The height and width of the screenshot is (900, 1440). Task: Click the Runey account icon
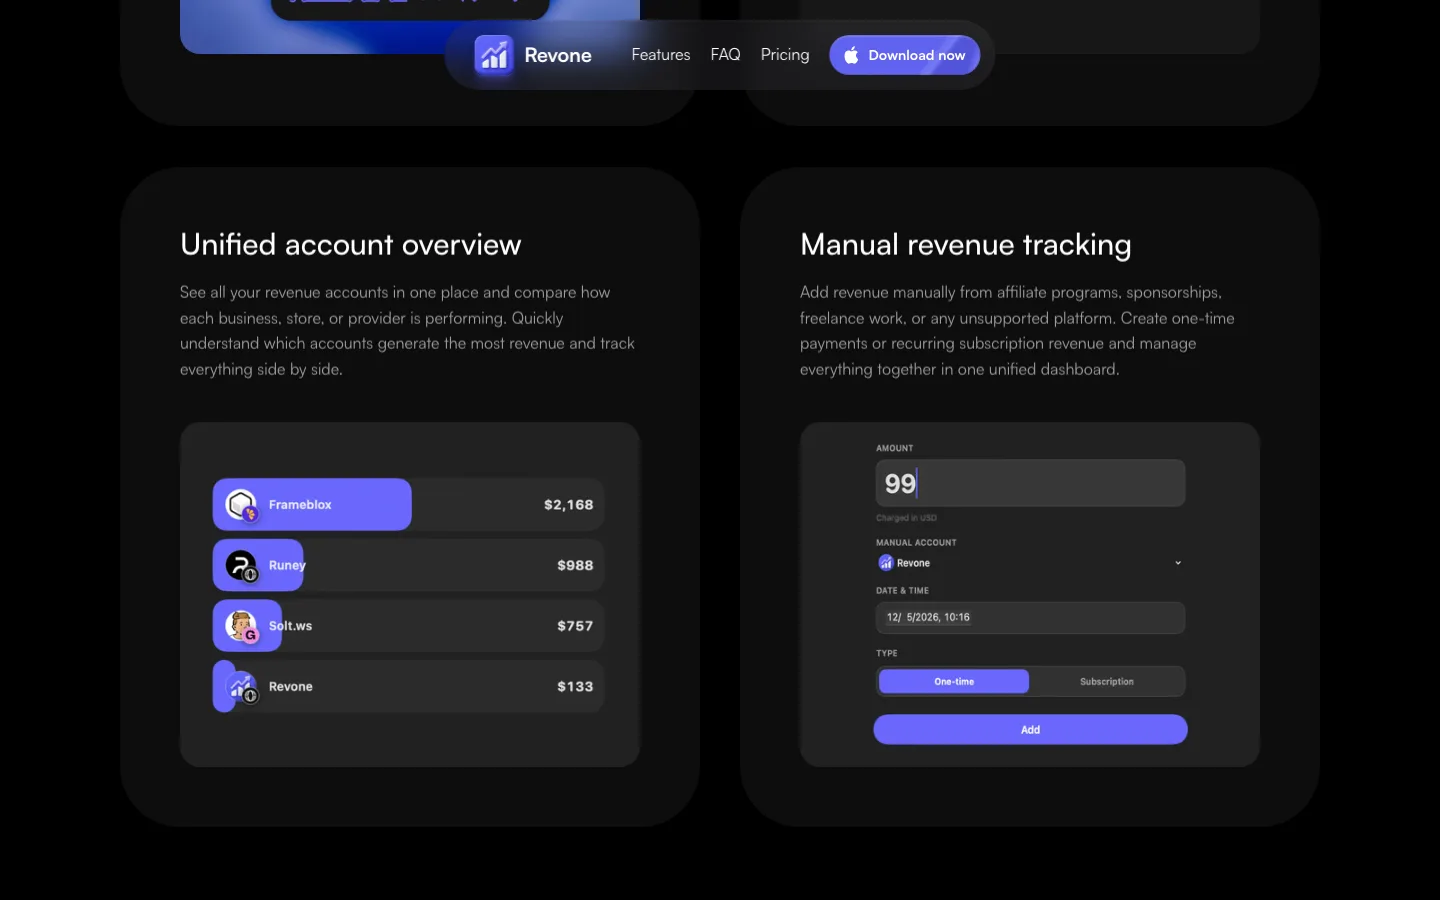pyautogui.click(x=241, y=566)
